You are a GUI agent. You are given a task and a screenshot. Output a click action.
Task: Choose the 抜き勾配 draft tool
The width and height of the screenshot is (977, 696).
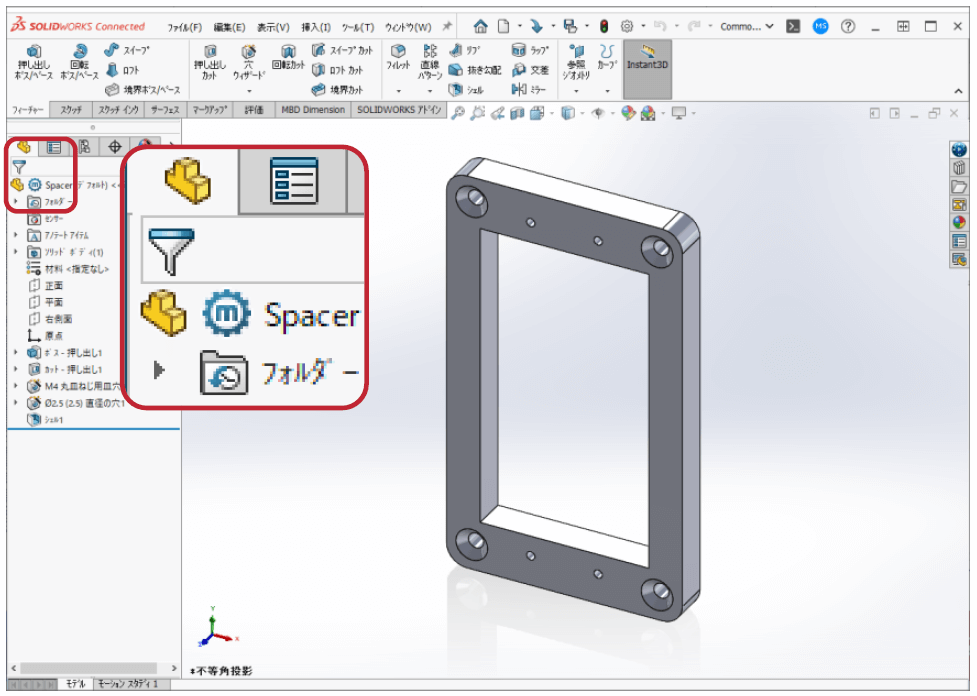pyautogui.click(x=475, y=70)
